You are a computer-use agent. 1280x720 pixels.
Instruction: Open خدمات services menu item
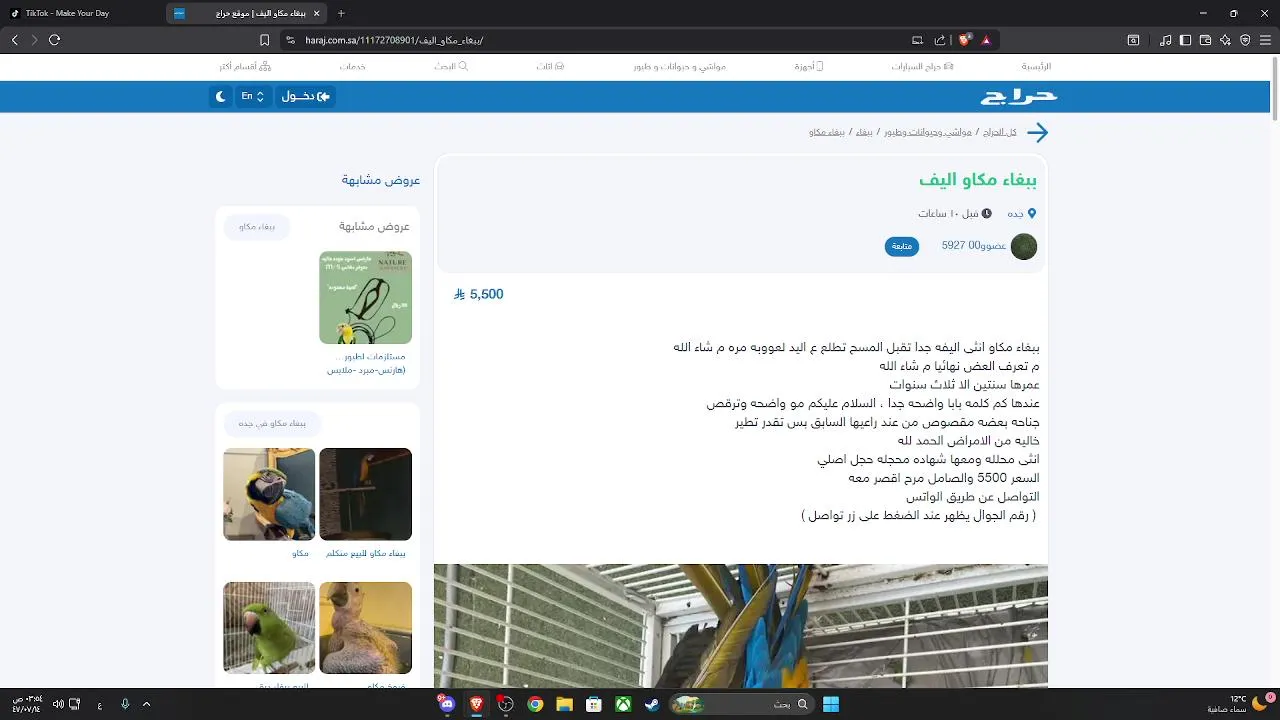(352, 66)
